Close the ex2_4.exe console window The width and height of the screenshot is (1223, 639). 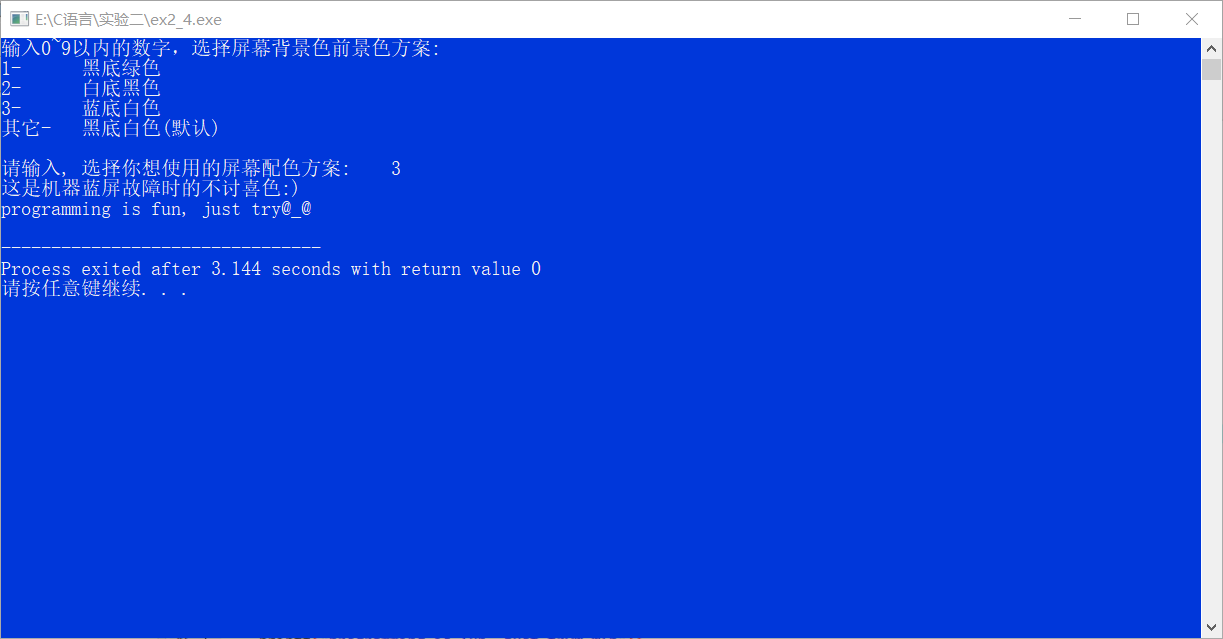(1191, 19)
